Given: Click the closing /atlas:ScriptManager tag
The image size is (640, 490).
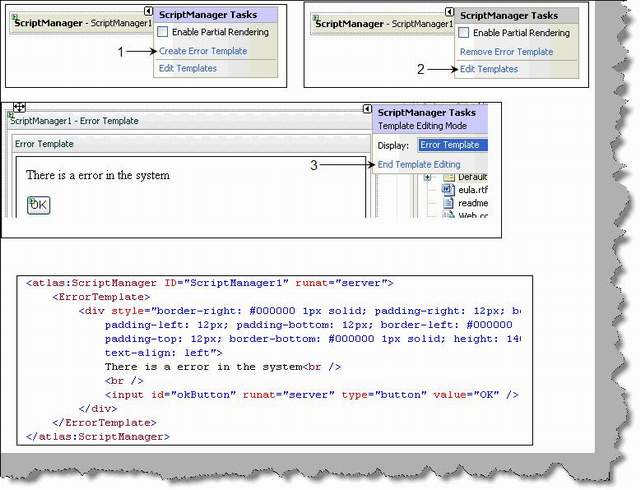Looking at the screenshot, I should click(98, 437).
